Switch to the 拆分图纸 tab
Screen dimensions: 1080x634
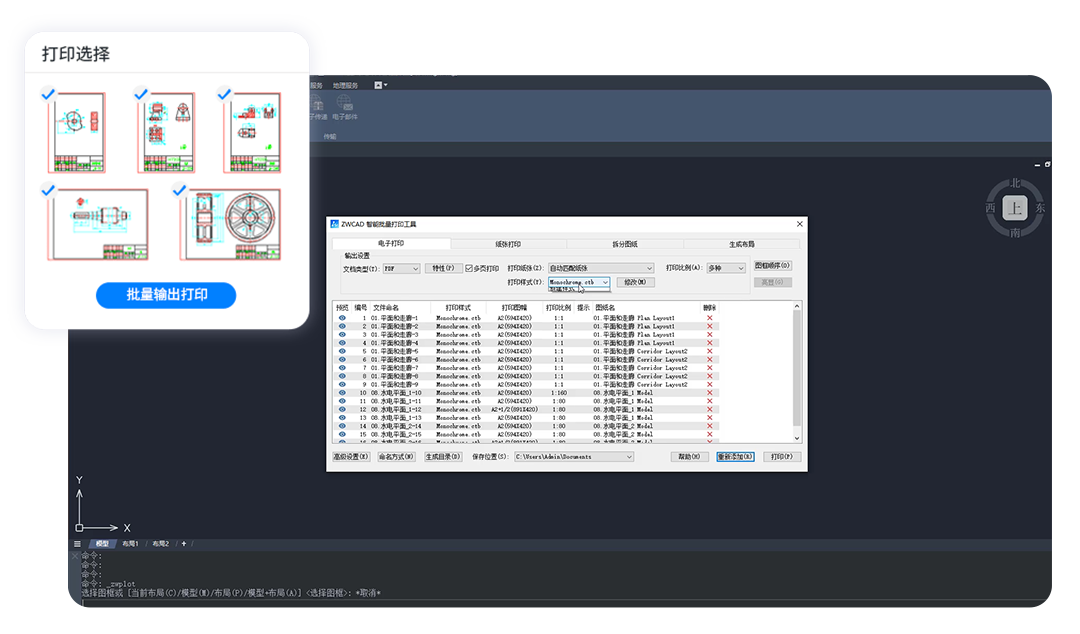625,244
